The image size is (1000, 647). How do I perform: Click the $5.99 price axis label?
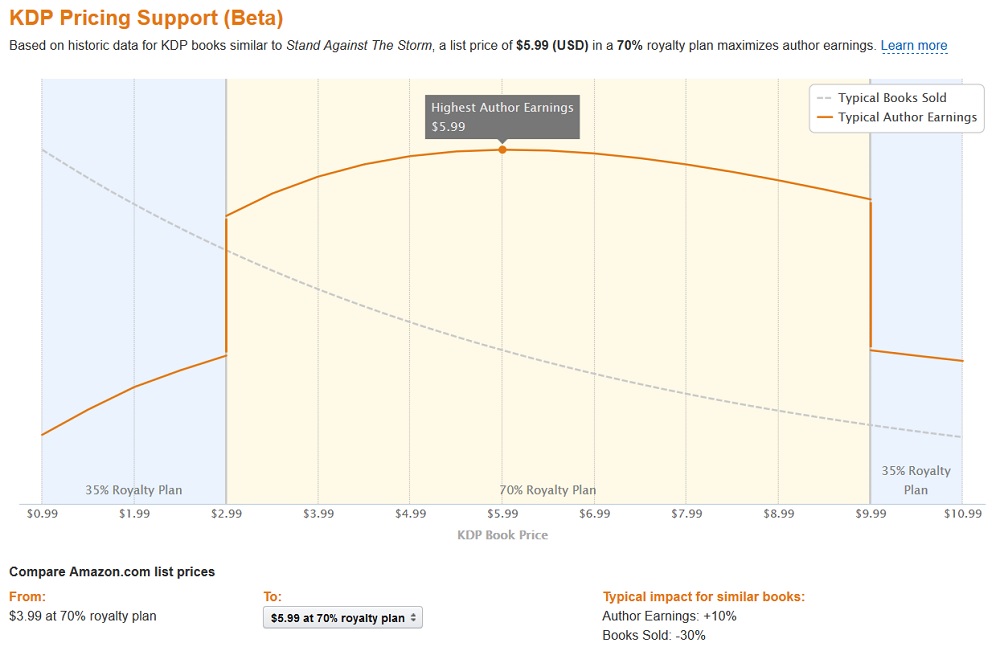point(502,514)
